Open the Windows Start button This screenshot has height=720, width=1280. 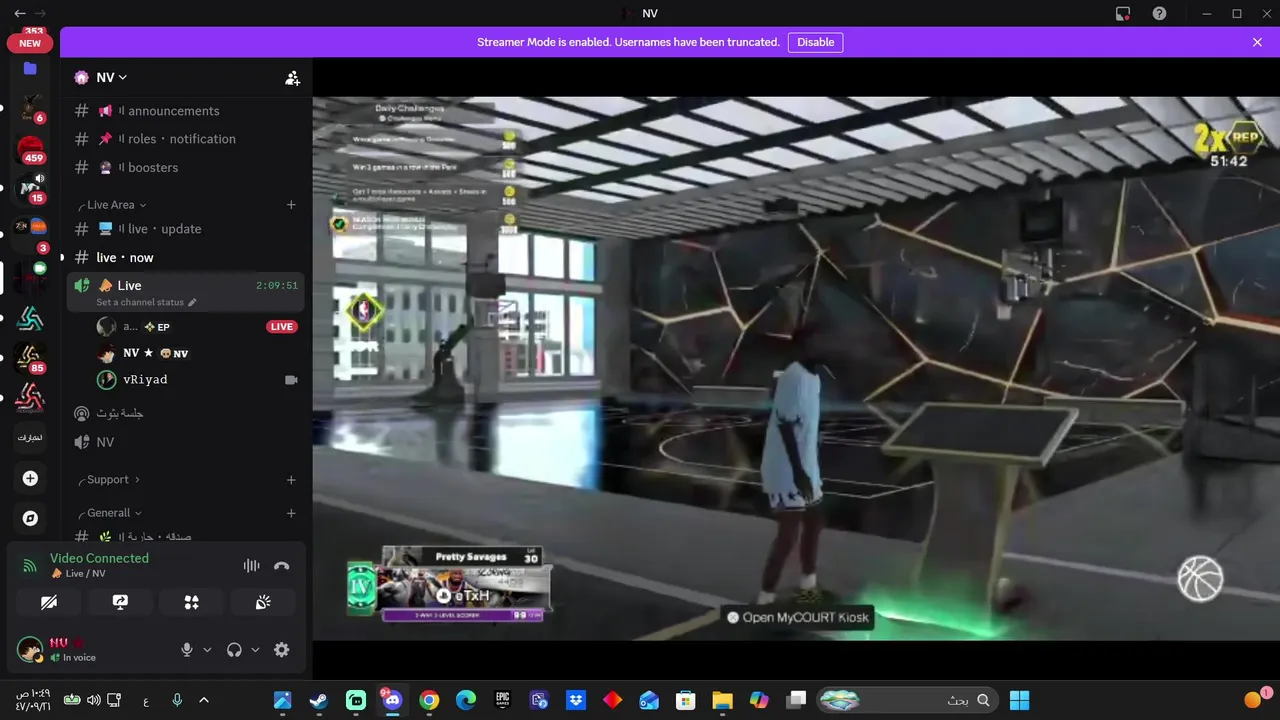pos(1019,700)
